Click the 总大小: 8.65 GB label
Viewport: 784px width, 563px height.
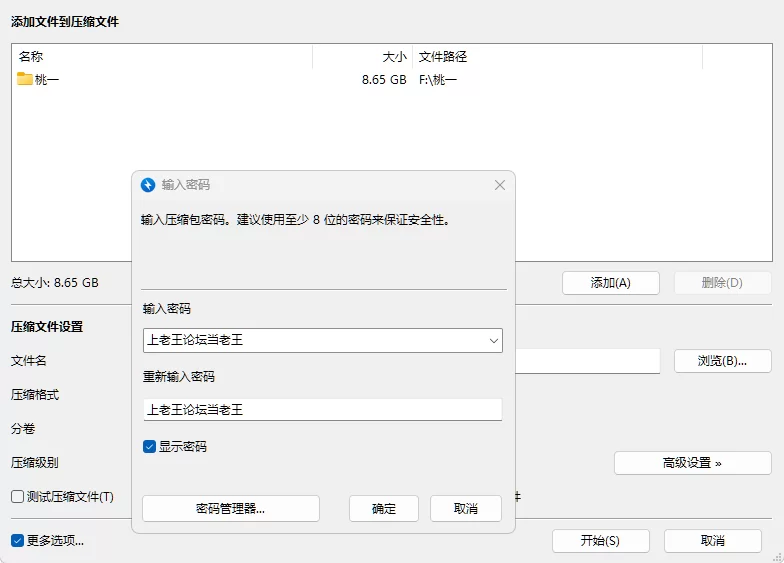(55, 282)
